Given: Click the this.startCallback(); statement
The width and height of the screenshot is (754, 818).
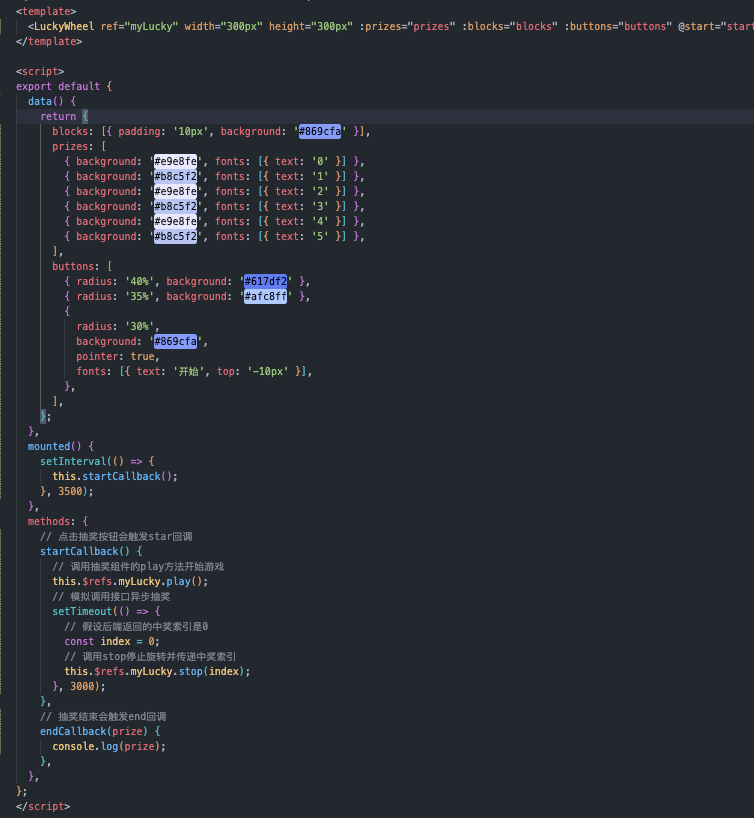Looking at the screenshot, I should click(x=115, y=476).
